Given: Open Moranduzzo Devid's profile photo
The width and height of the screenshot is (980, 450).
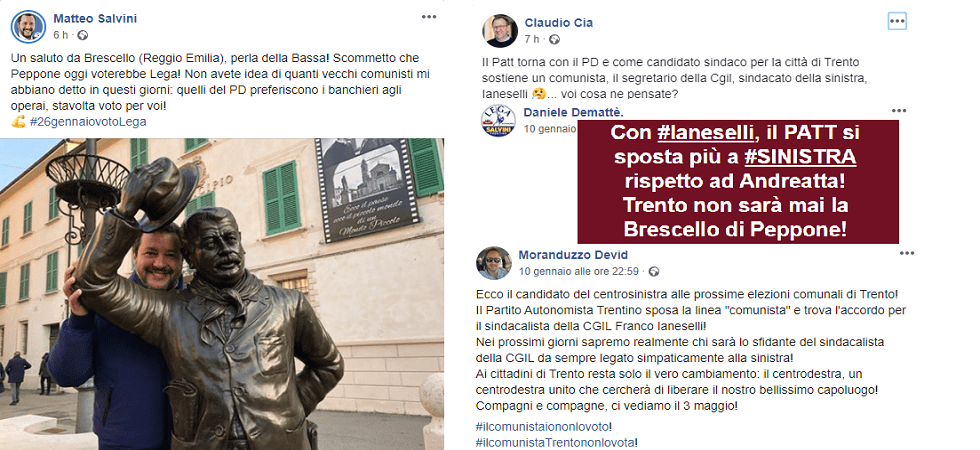Looking at the screenshot, I should pos(494,262).
